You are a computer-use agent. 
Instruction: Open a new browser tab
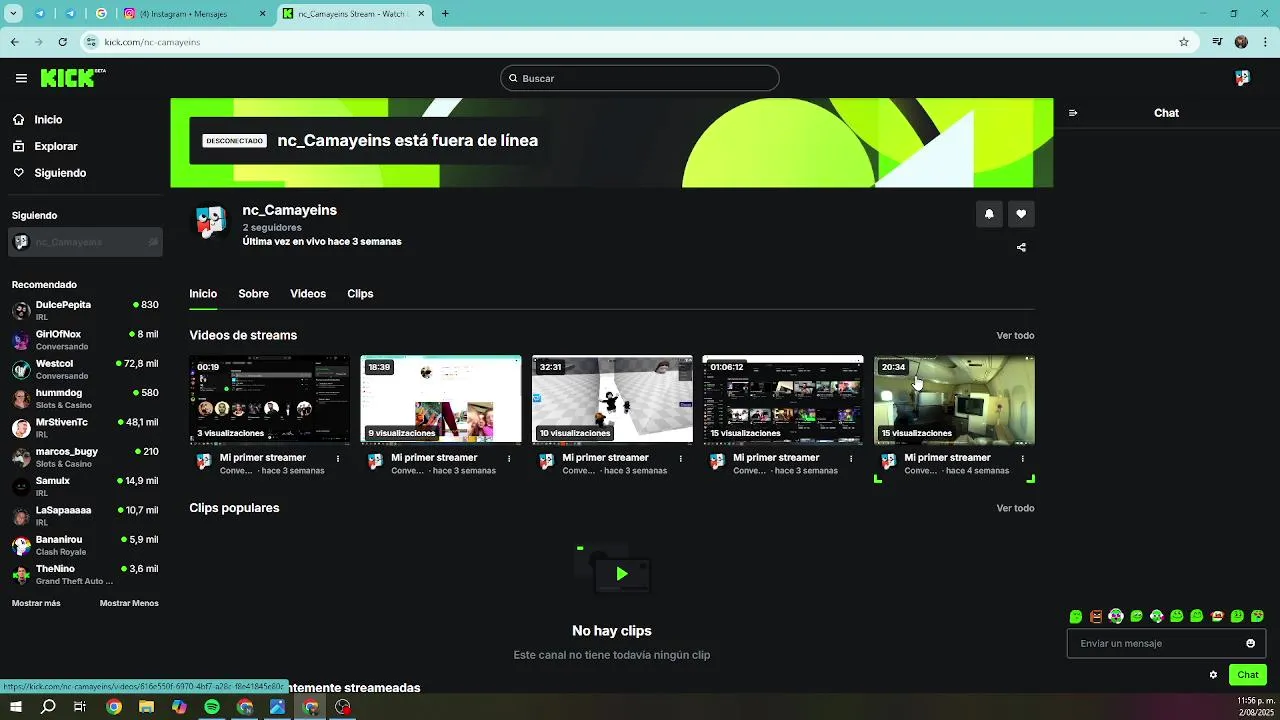(445, 14)
